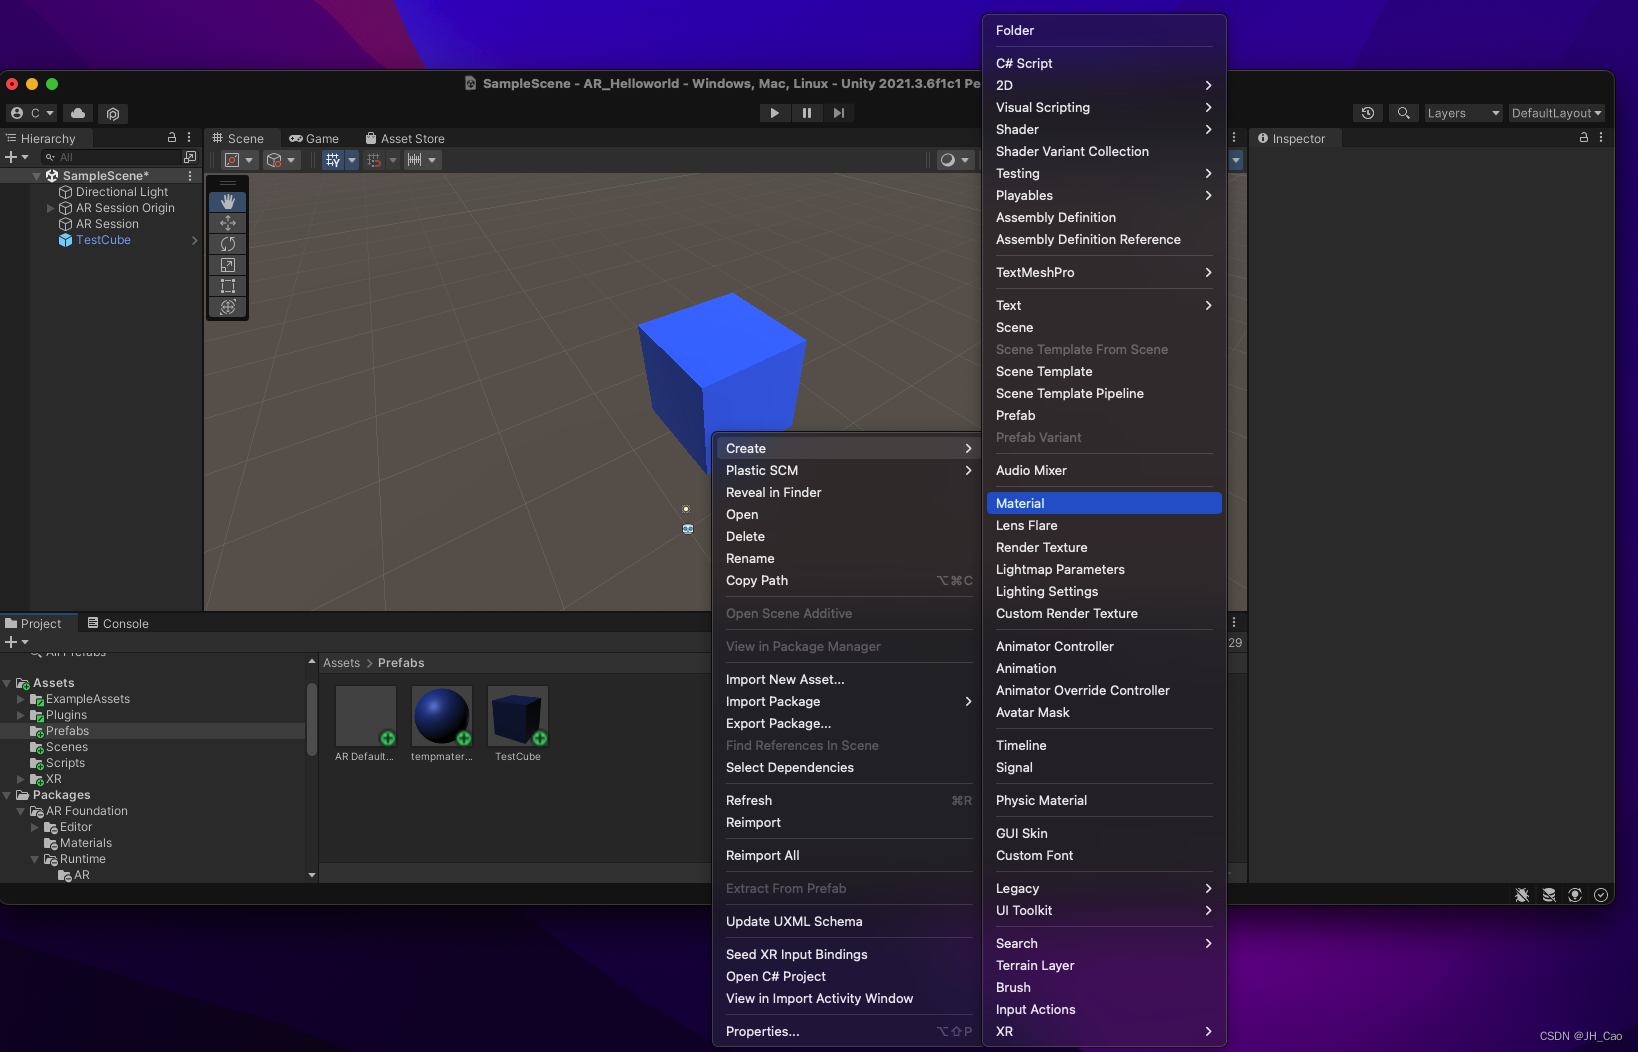Screen dimensions: 1638x1052
Task: Click the auto-generate lighting status icon
Action: [1575, 895]
